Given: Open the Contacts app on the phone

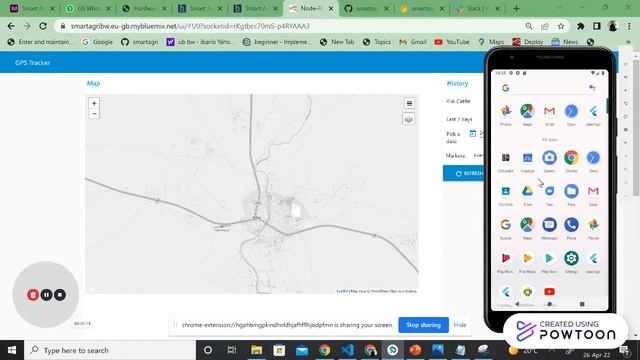Looking at the screenshot, I should click(x=505, y=191).
